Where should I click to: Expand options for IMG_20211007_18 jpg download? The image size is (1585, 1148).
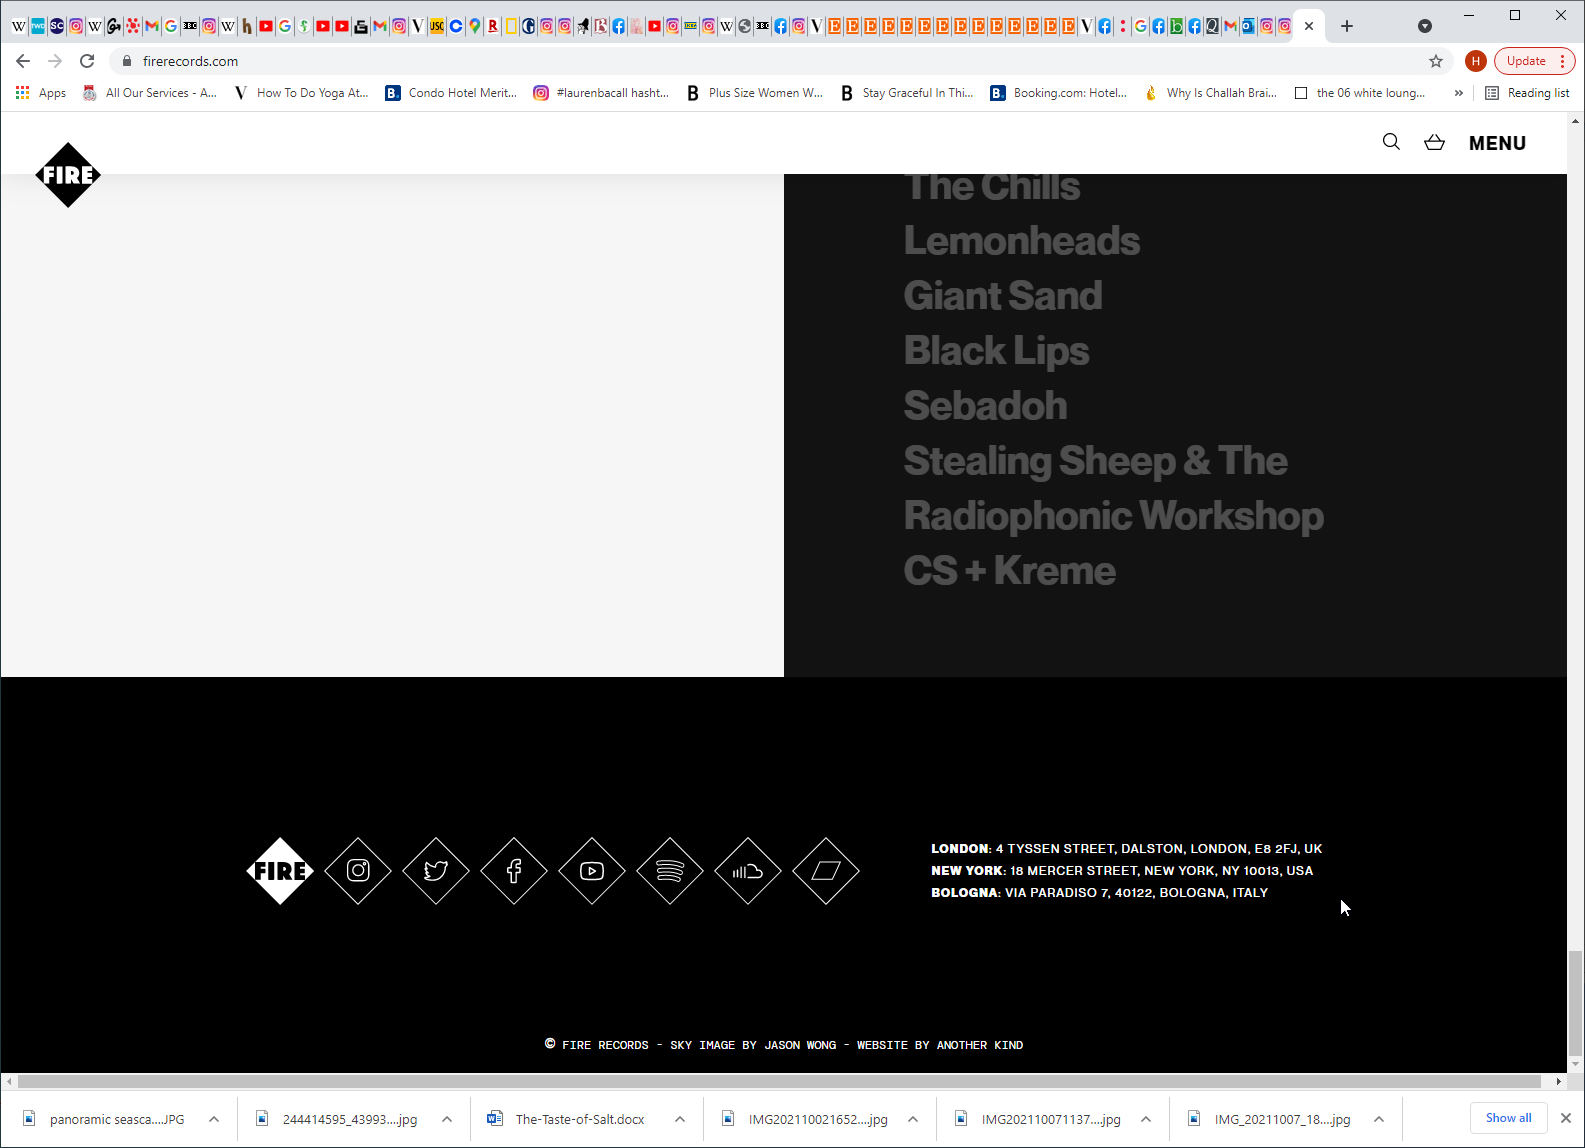(x=1379, y=1119)
